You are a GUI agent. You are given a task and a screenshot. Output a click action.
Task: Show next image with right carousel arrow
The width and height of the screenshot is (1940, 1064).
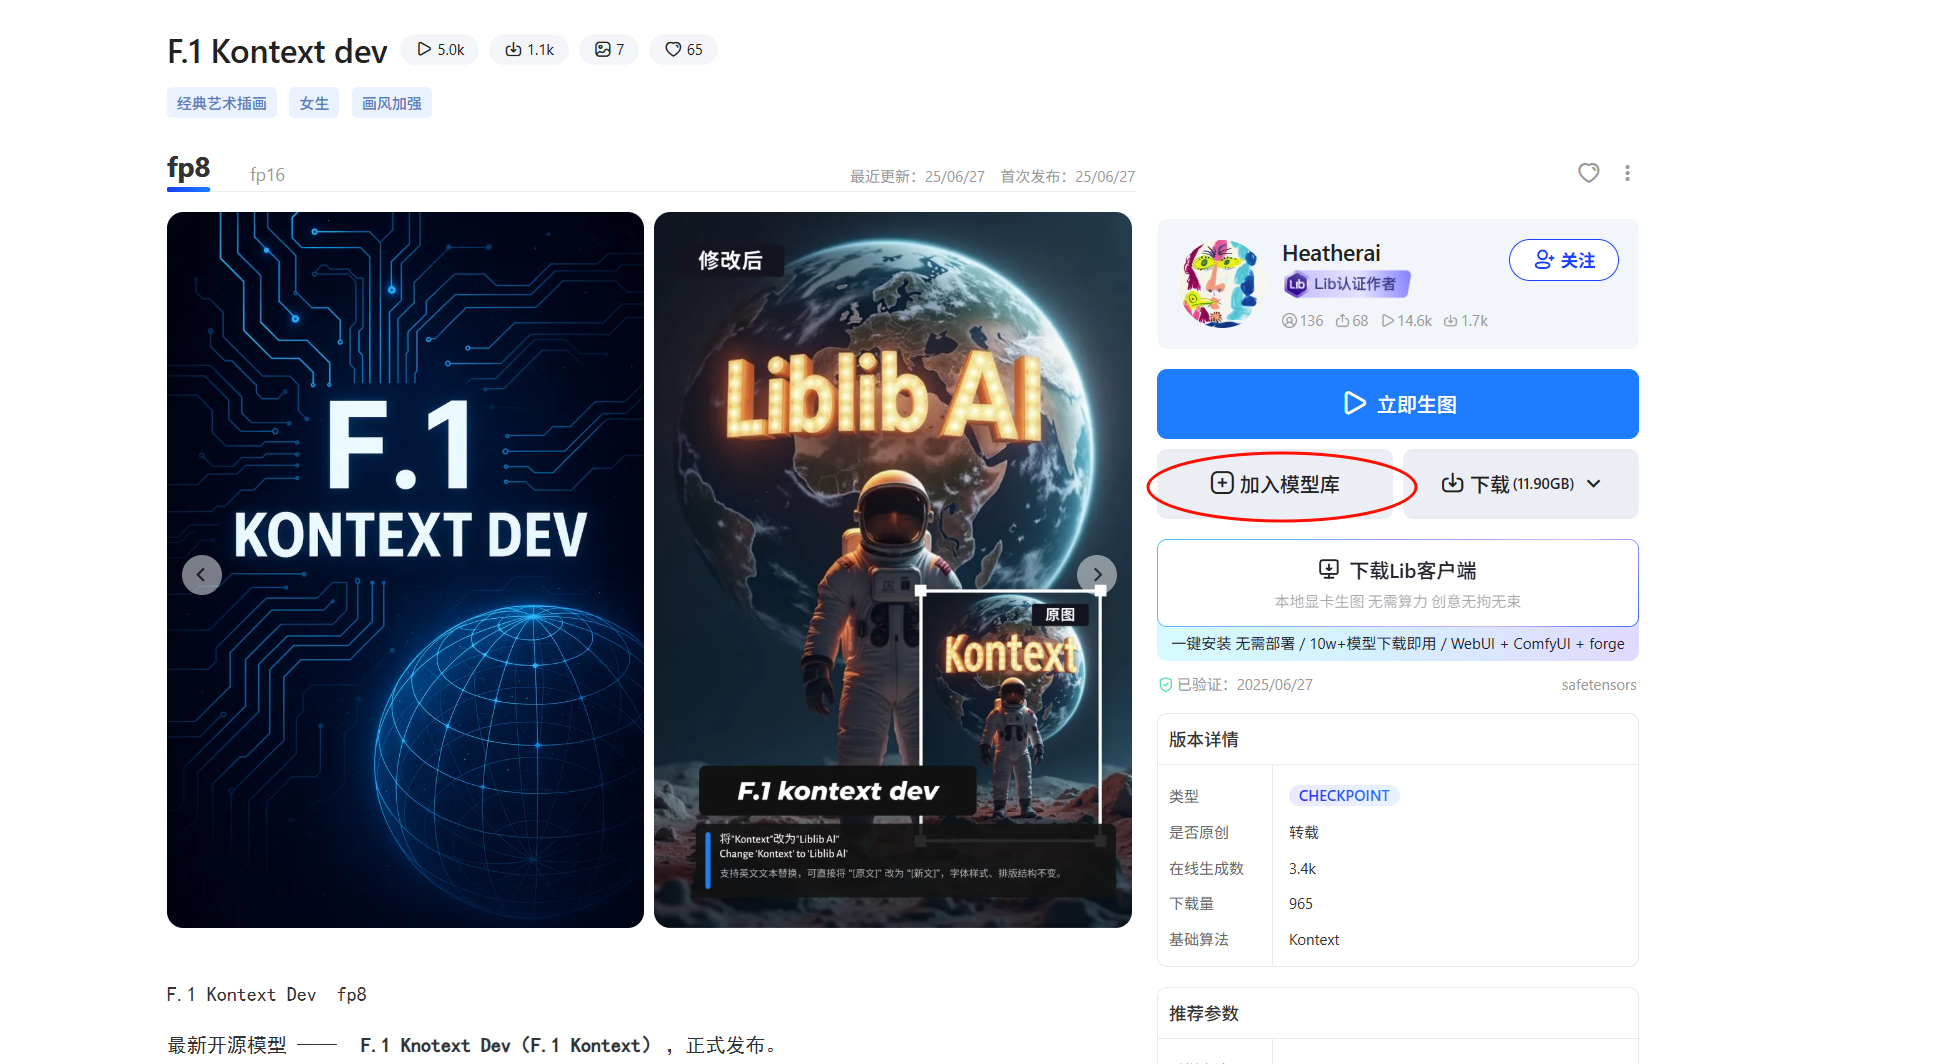point(1097,575)
